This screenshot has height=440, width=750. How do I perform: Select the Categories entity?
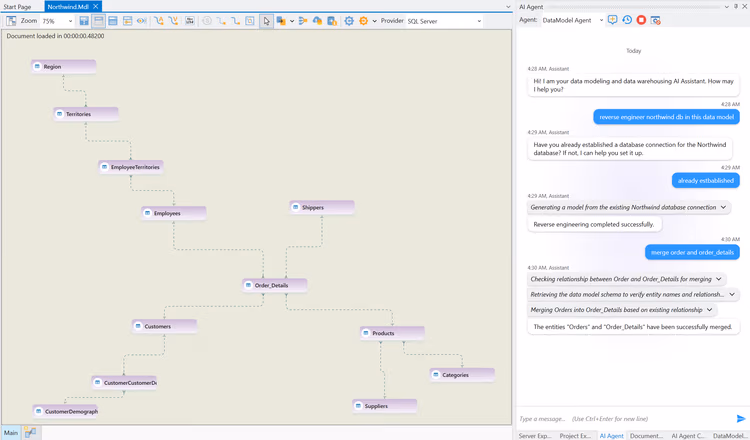click(x=462, y=375)
